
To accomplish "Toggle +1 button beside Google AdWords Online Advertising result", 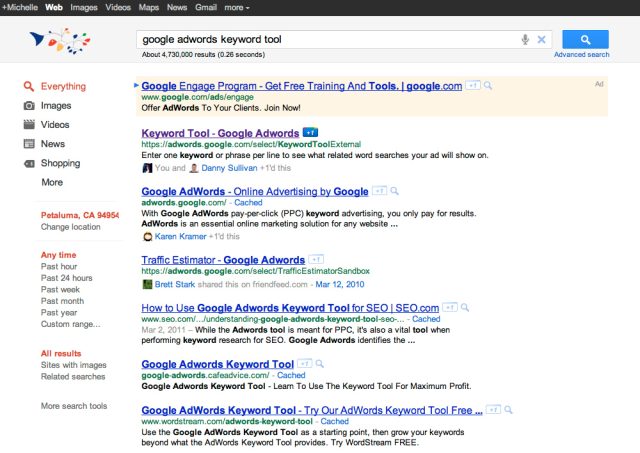I will point(379,190).
